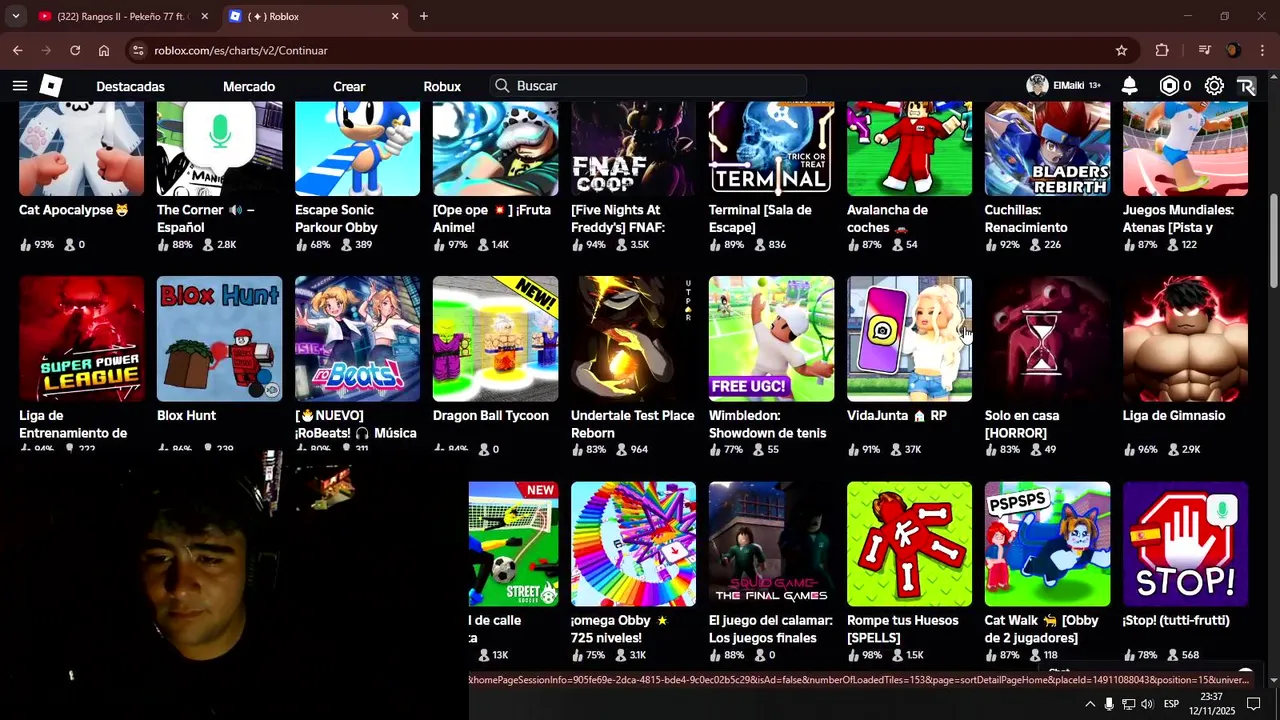This screenshot has height=720, width=1280.
Task: Open the VidaJunta RP title link
Action: click(x=896, y=415)
